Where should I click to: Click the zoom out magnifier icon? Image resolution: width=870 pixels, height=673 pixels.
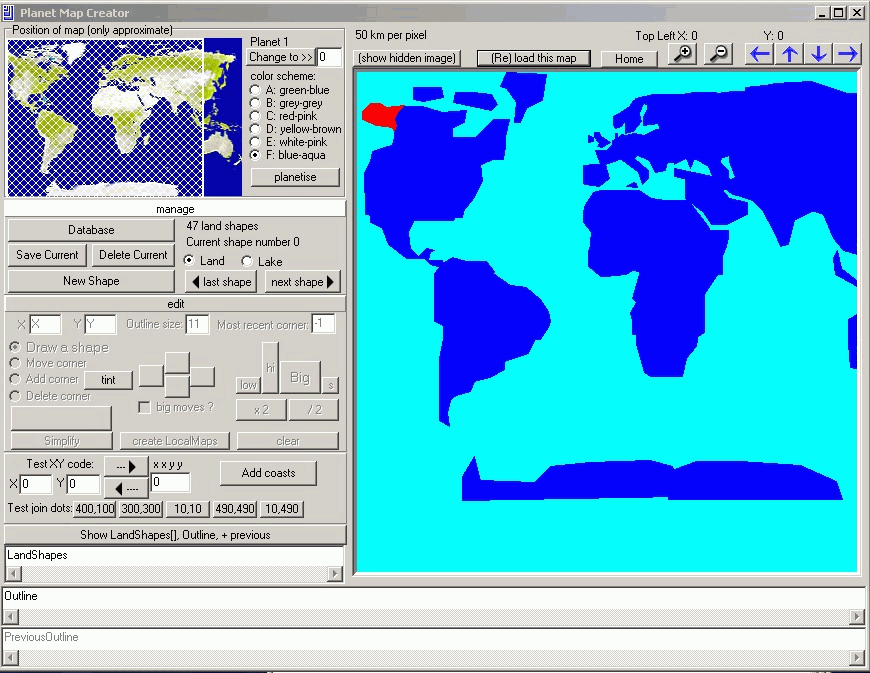[718, 54]
